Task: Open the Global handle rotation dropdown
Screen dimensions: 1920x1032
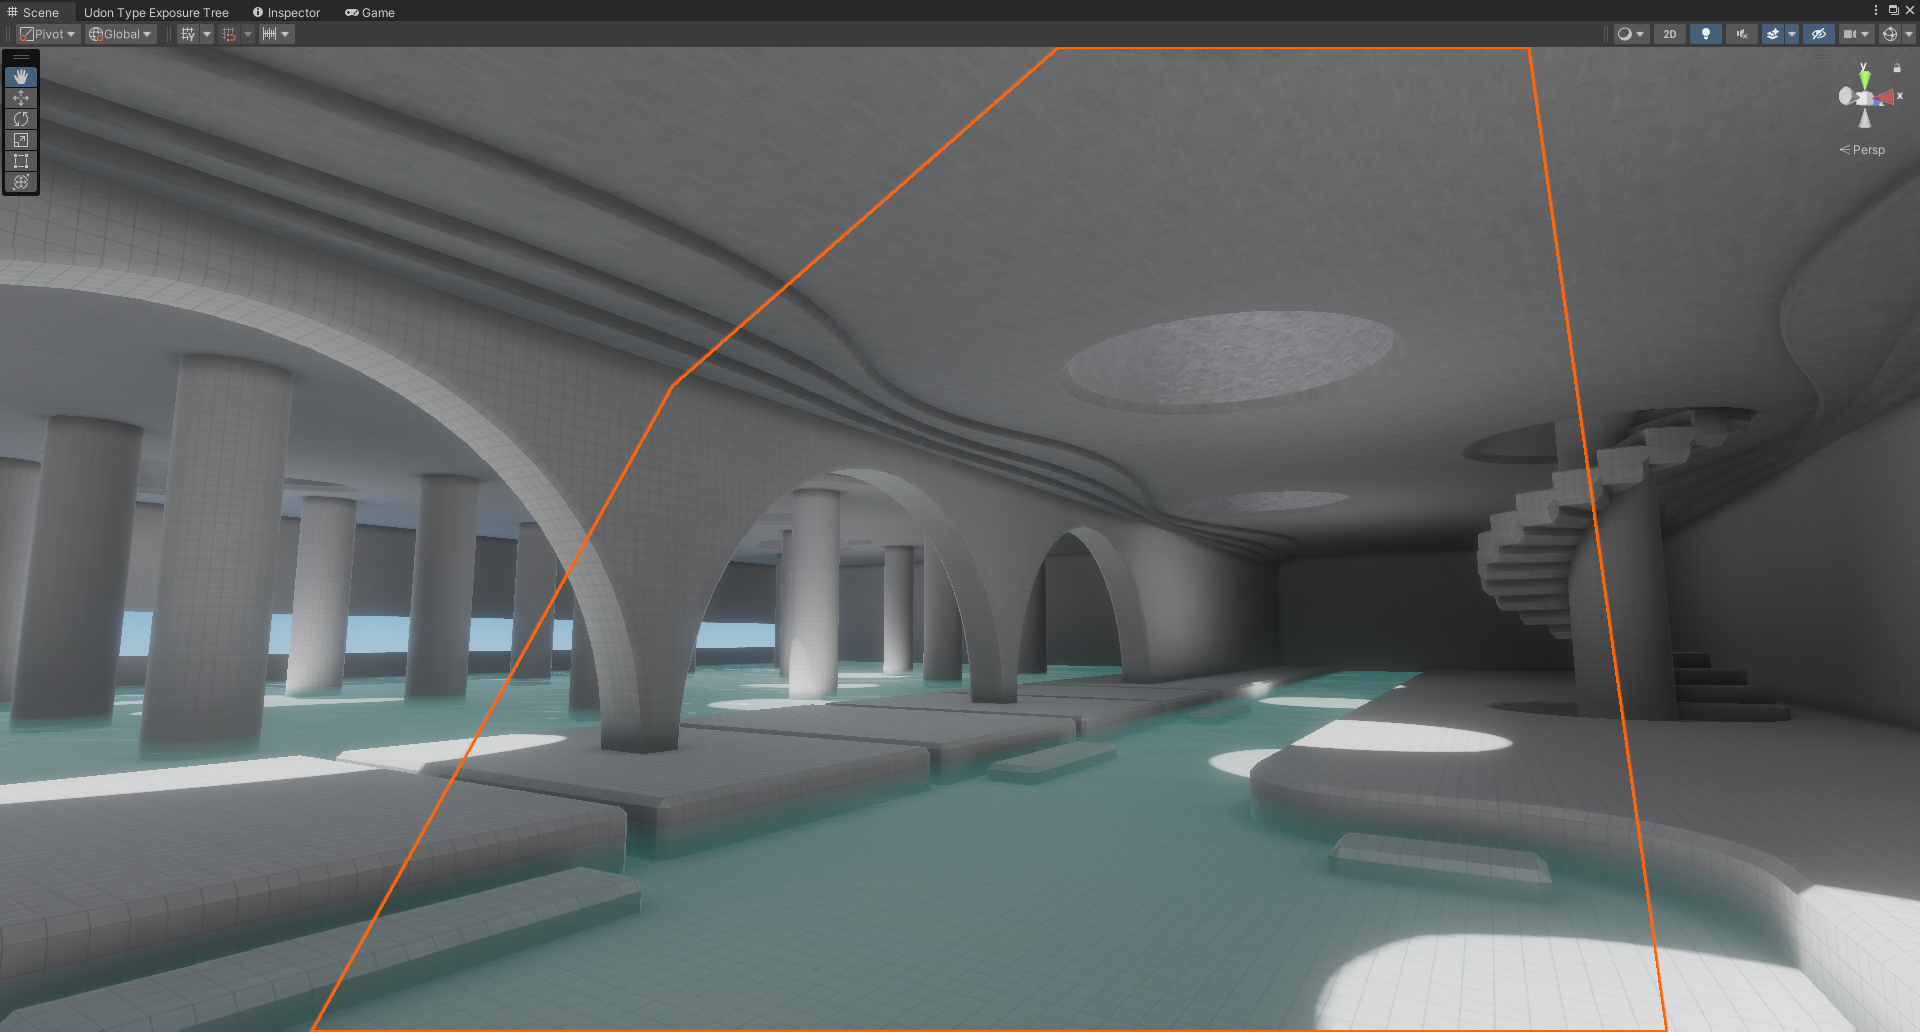Action: 120,34
